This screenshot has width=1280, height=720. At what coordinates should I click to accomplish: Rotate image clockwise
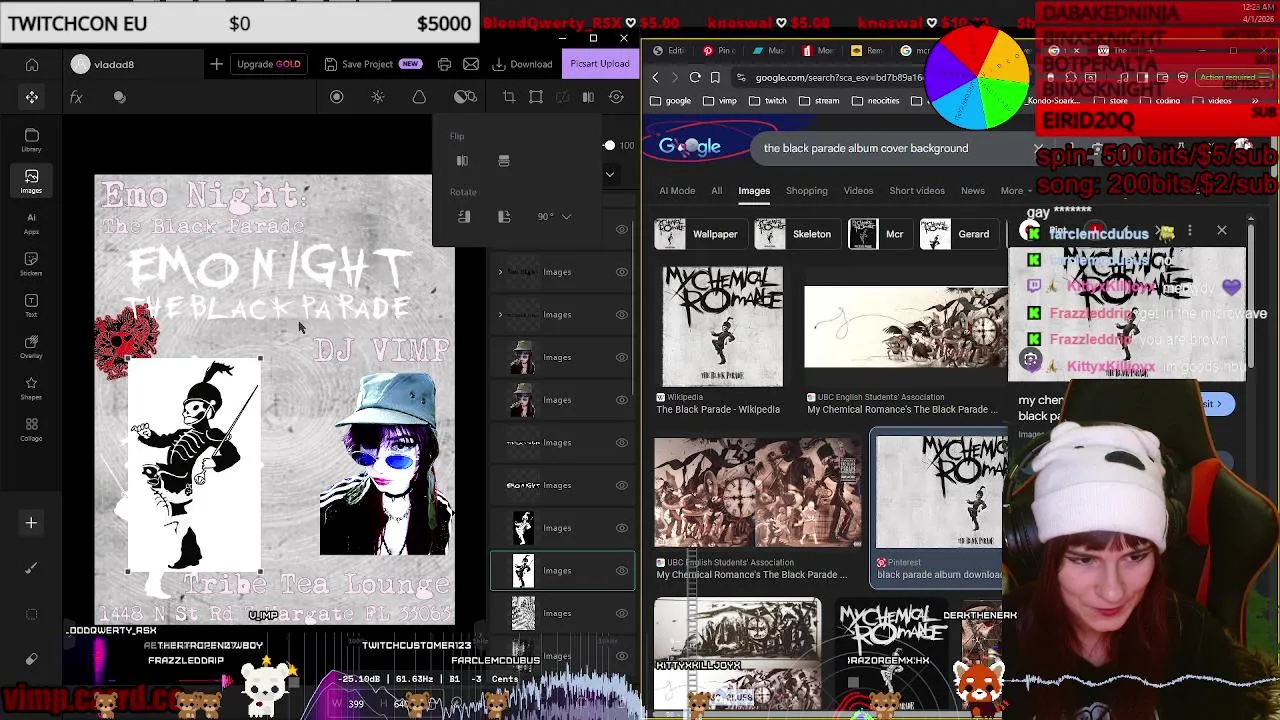504,216
